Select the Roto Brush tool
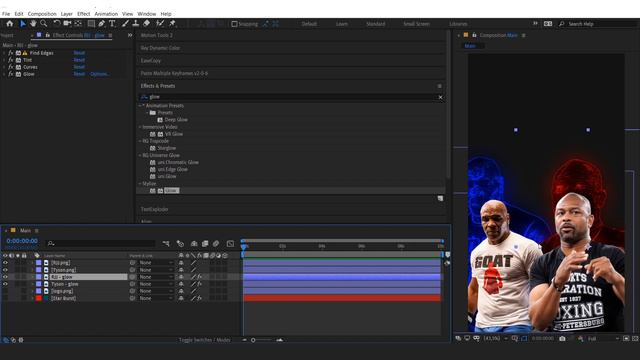 click(x=160, y=24)
